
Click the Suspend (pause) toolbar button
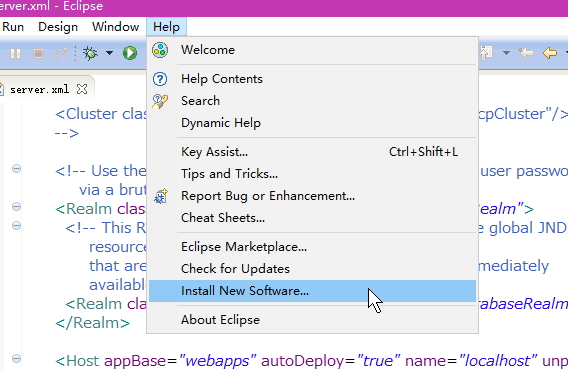pos(16,54)
